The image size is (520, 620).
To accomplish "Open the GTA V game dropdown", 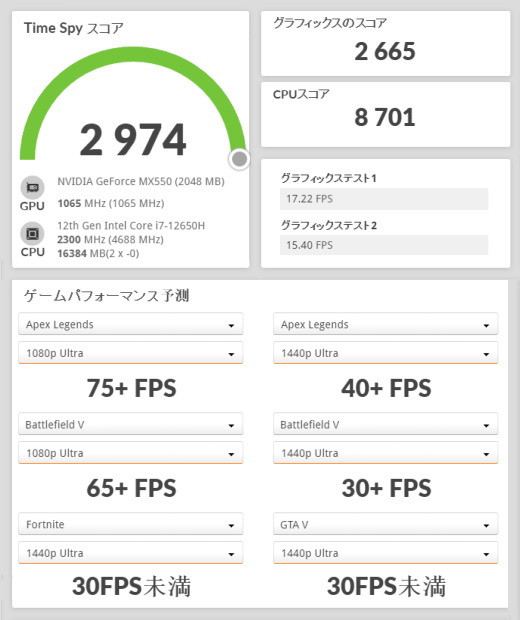I will [386, 524].
